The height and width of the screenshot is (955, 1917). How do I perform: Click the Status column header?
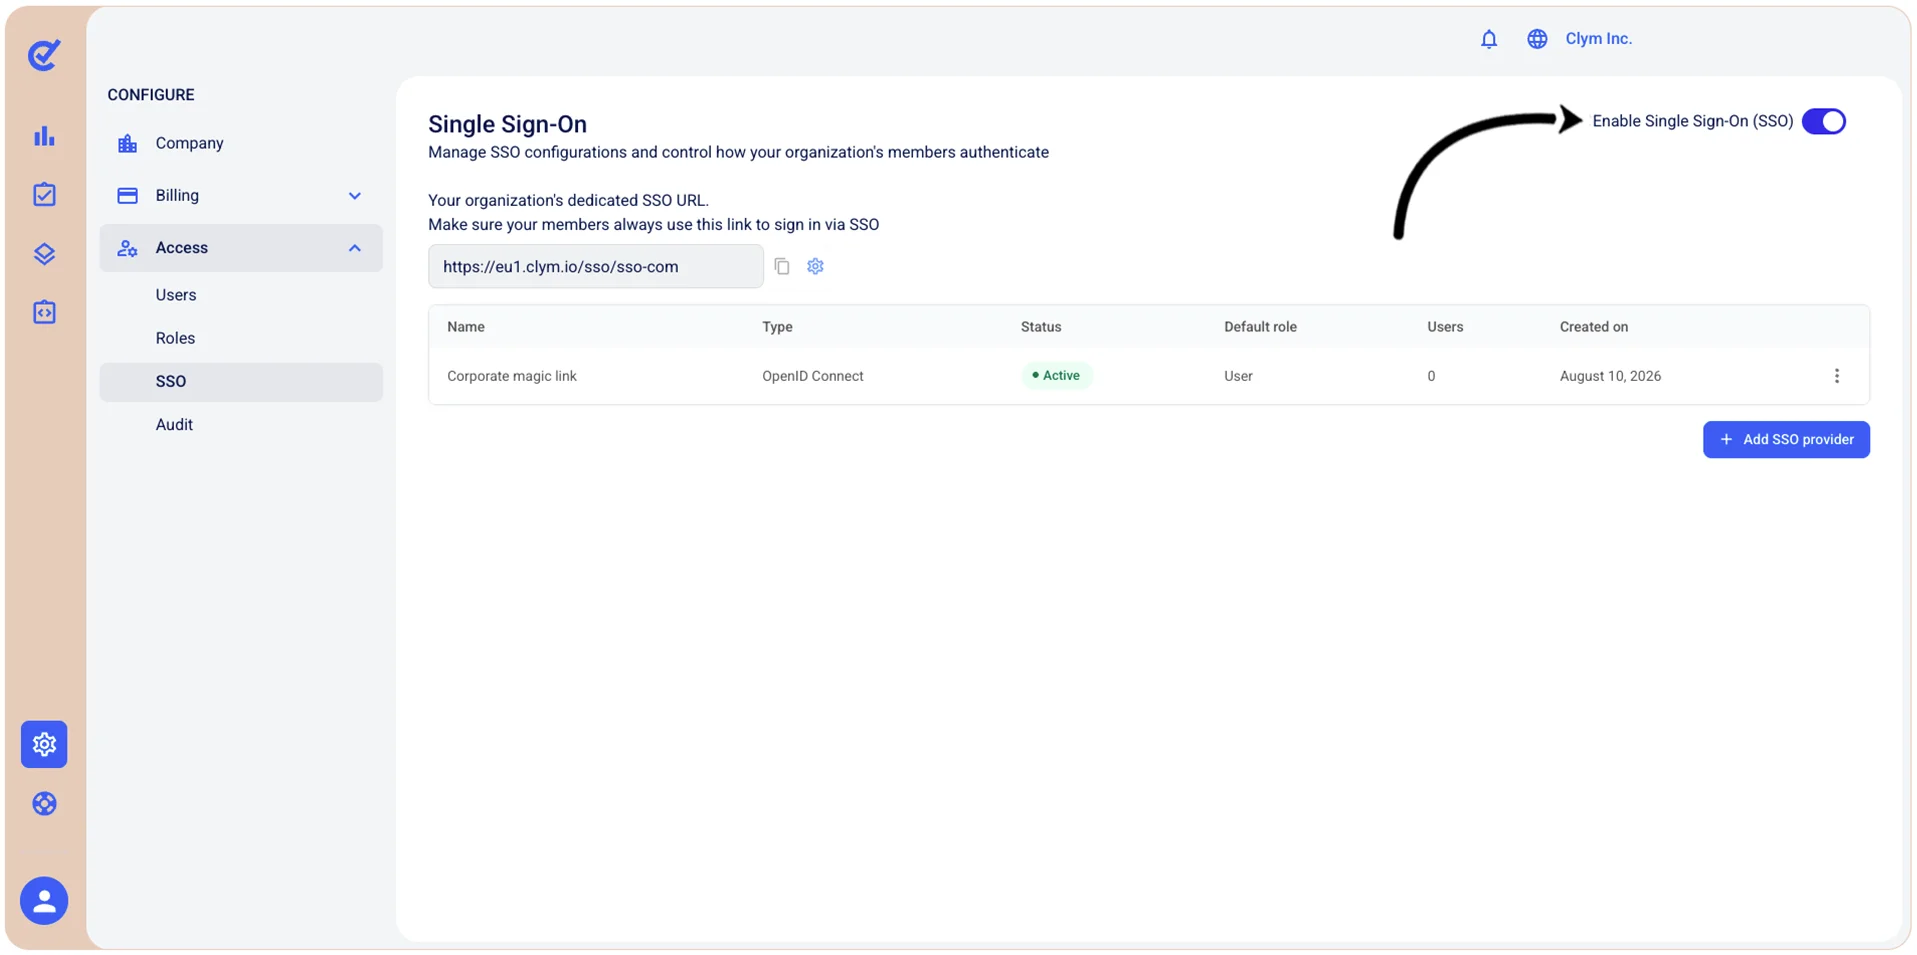(x=1041, y=327)
